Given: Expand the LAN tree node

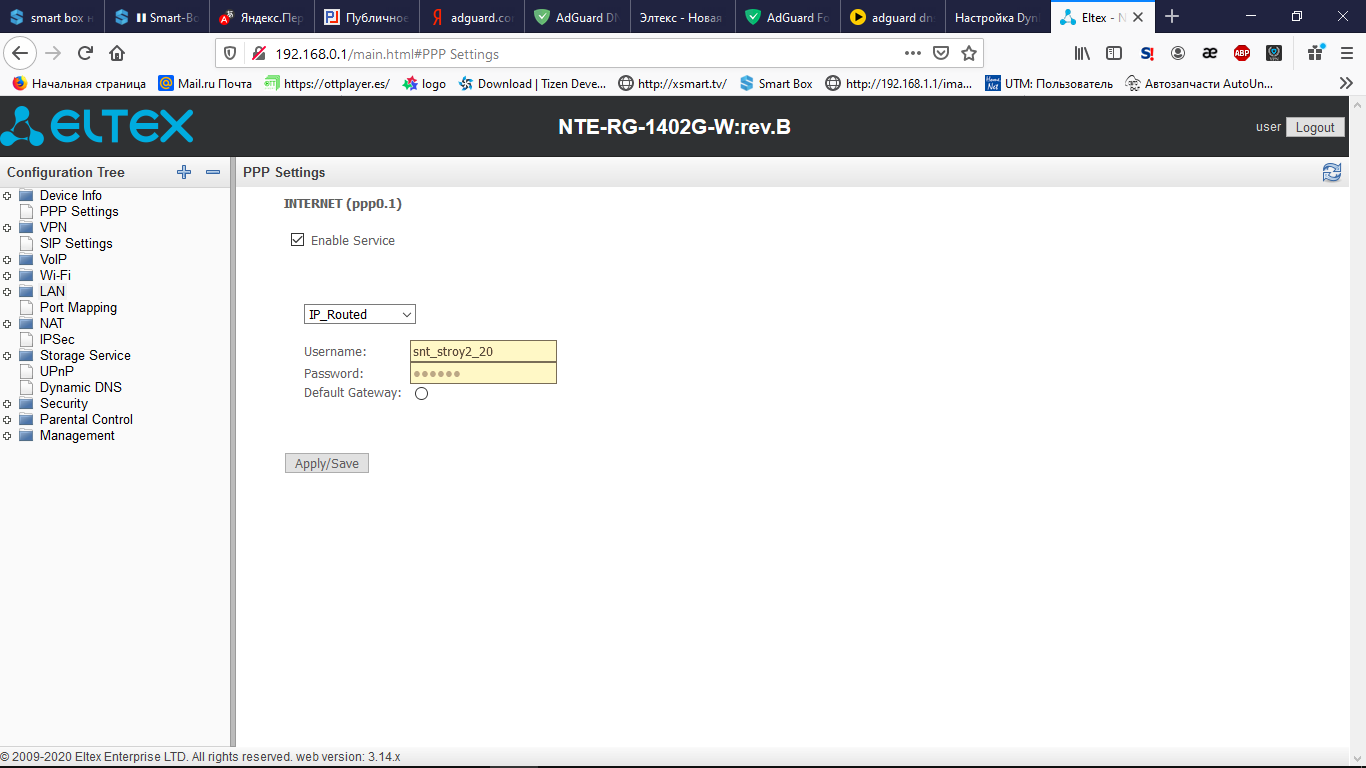Looking at the screenshot, I should click(x=7, y=292).
